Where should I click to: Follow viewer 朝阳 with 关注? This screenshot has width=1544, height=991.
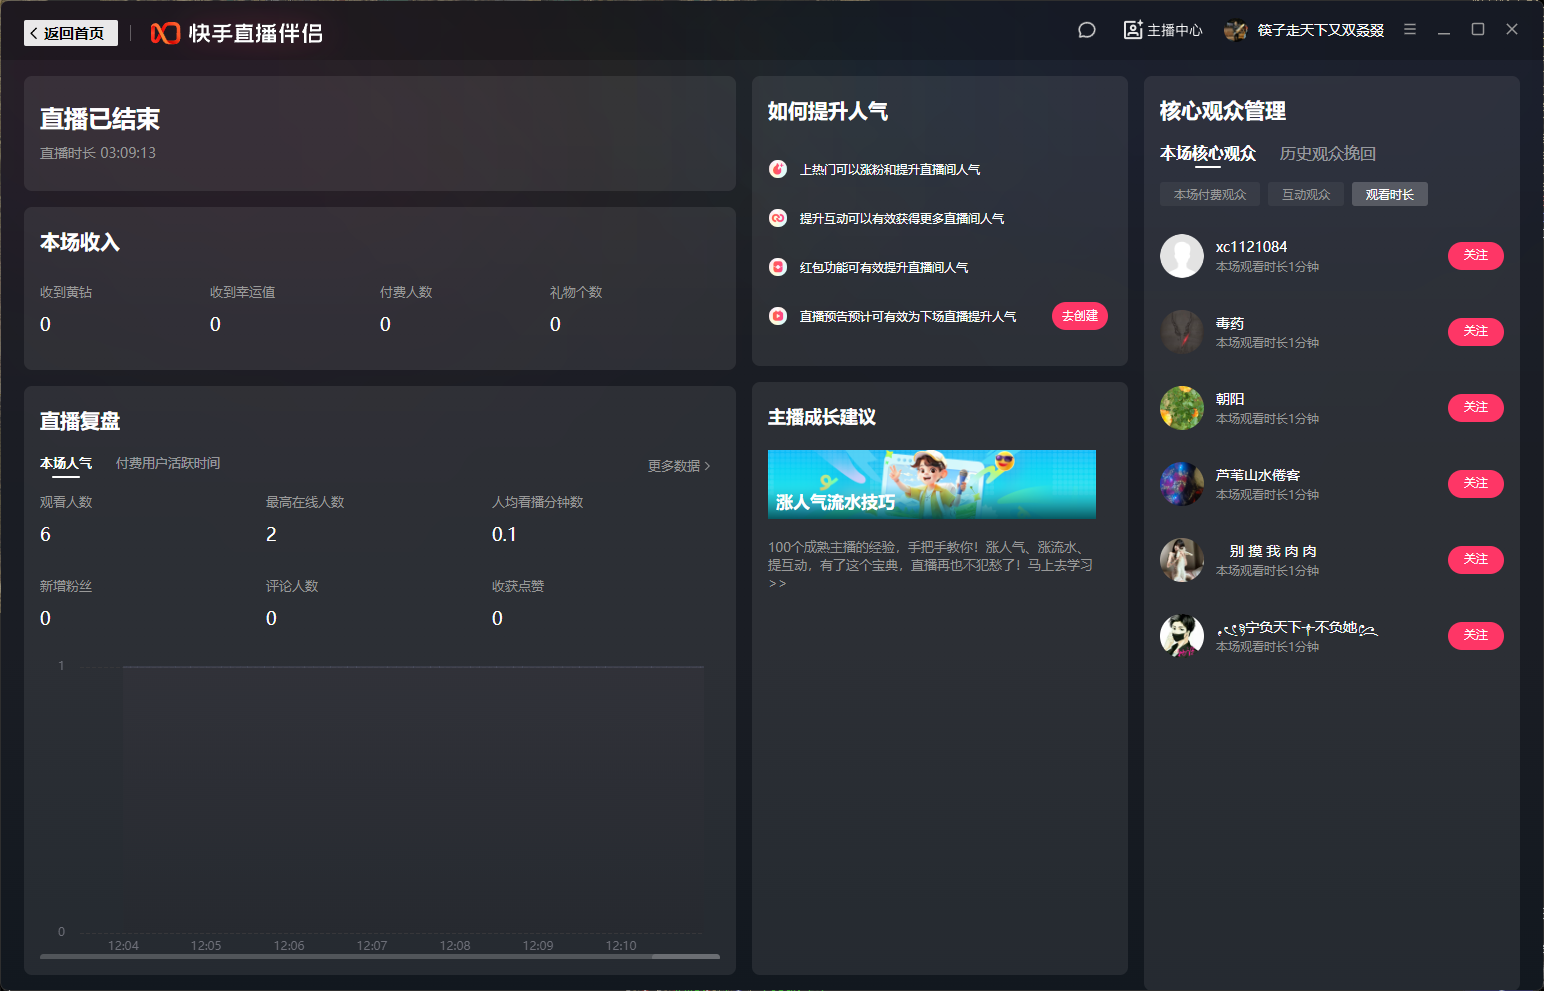click(1476, 408)
